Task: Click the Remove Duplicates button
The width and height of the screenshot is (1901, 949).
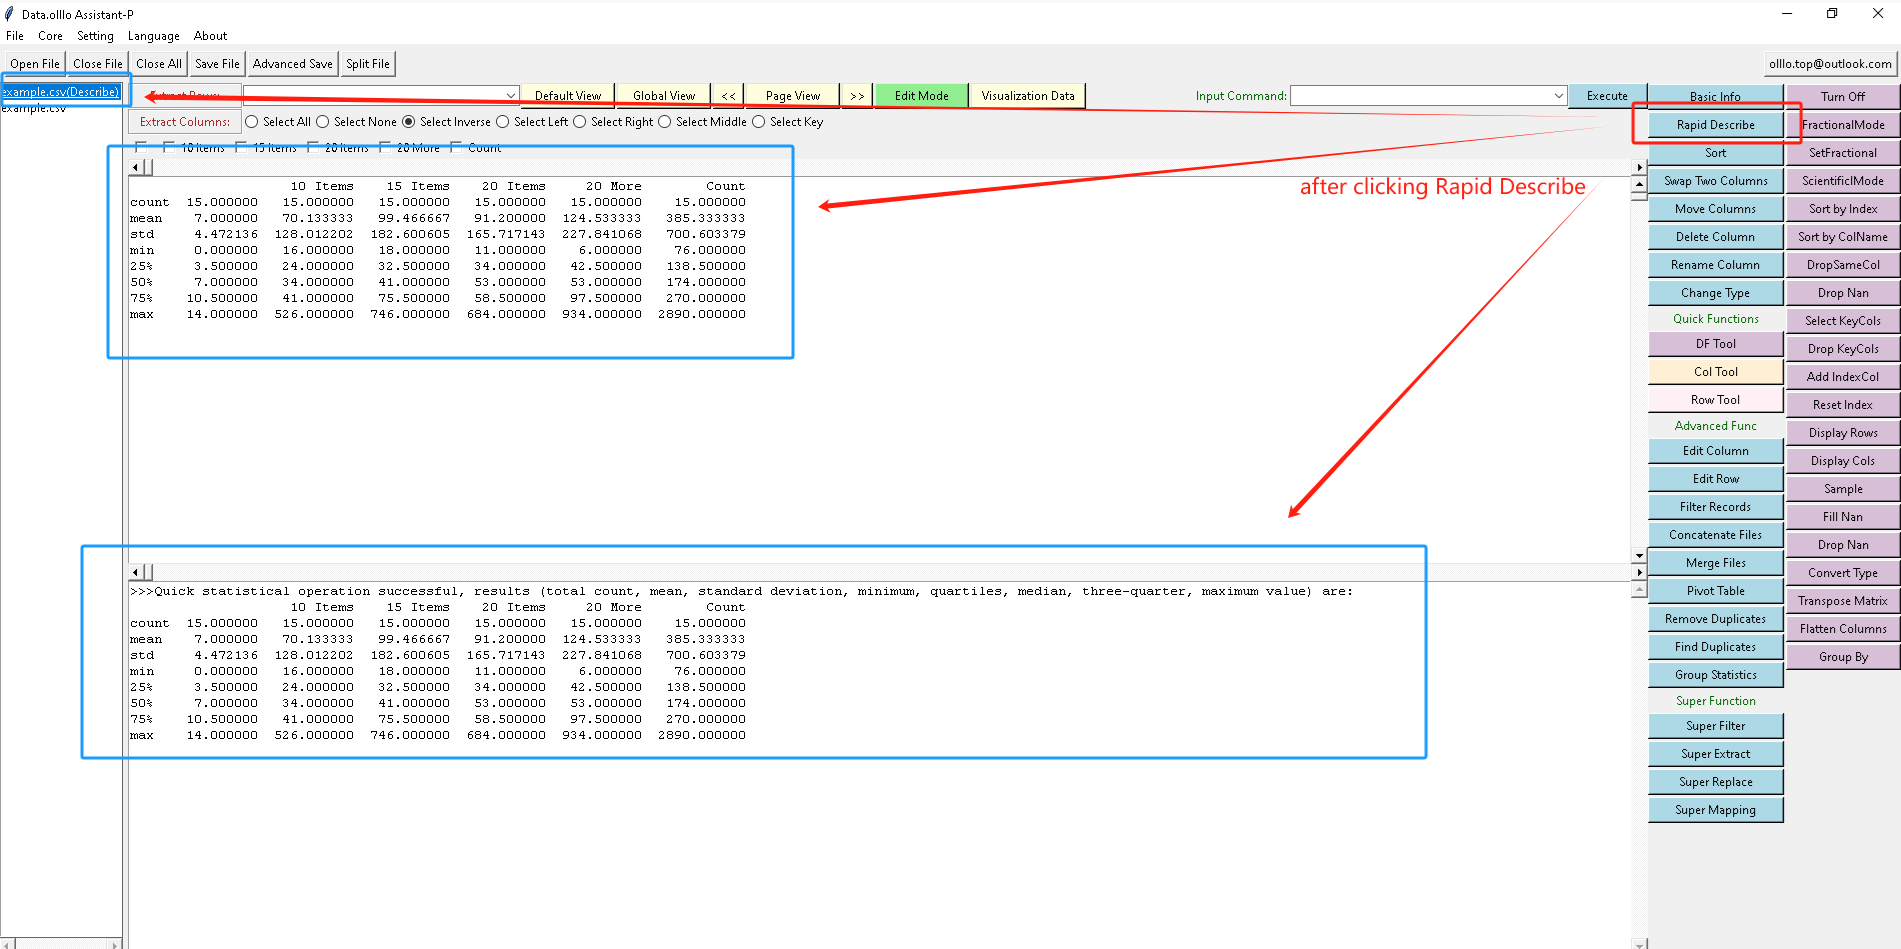Action: point(1716,619)
